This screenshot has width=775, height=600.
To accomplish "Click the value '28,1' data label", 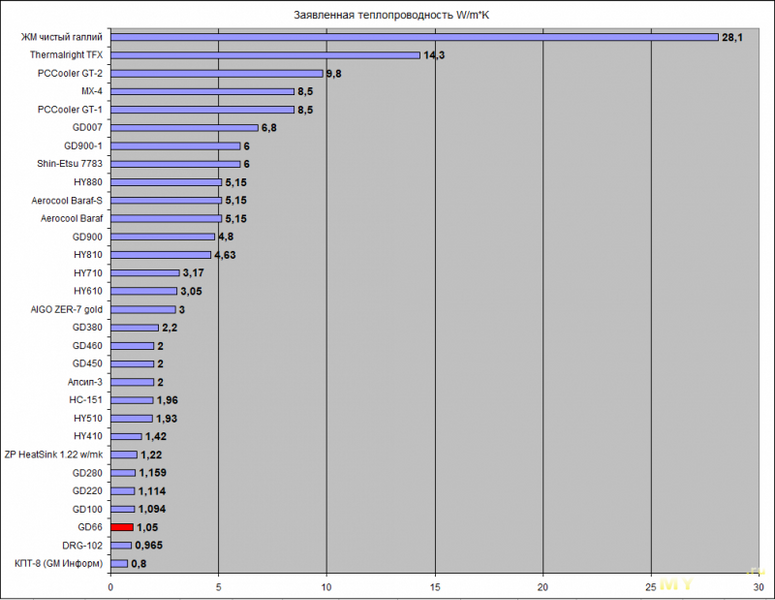I will [x=732, y=37].
